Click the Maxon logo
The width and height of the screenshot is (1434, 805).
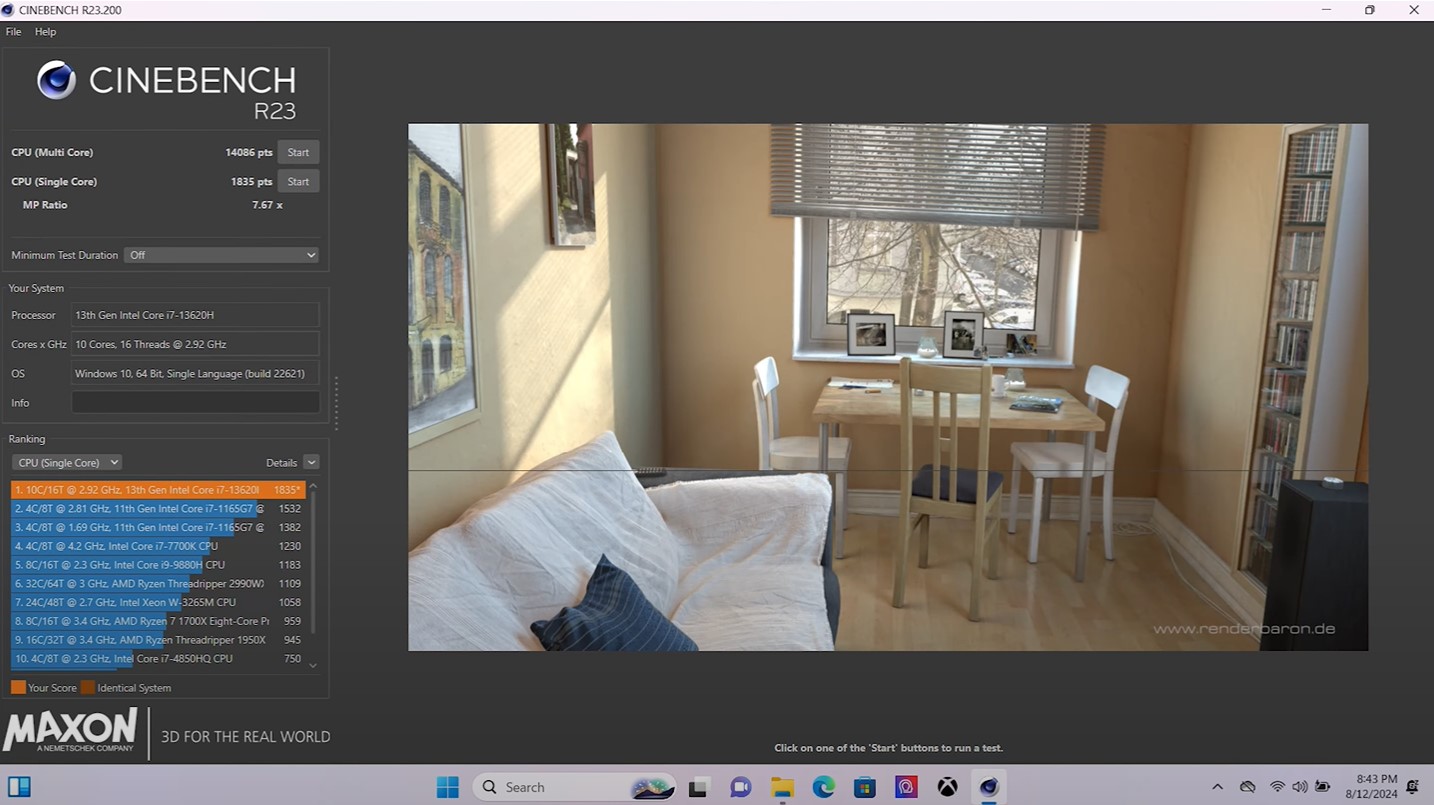pos(70,731)
